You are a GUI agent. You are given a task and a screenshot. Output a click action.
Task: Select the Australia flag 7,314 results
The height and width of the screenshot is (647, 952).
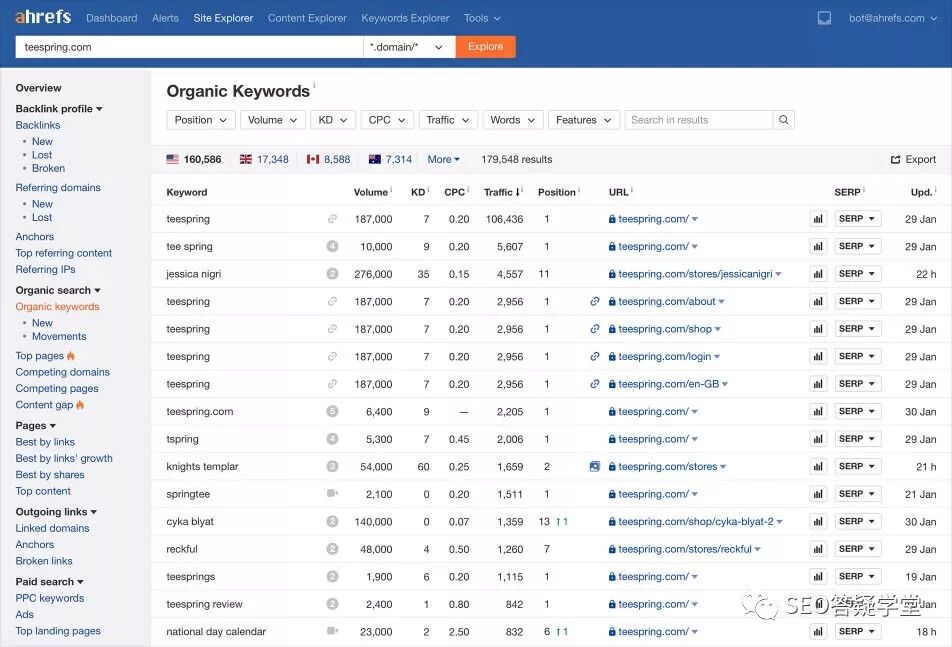click(x=390, y=160)
